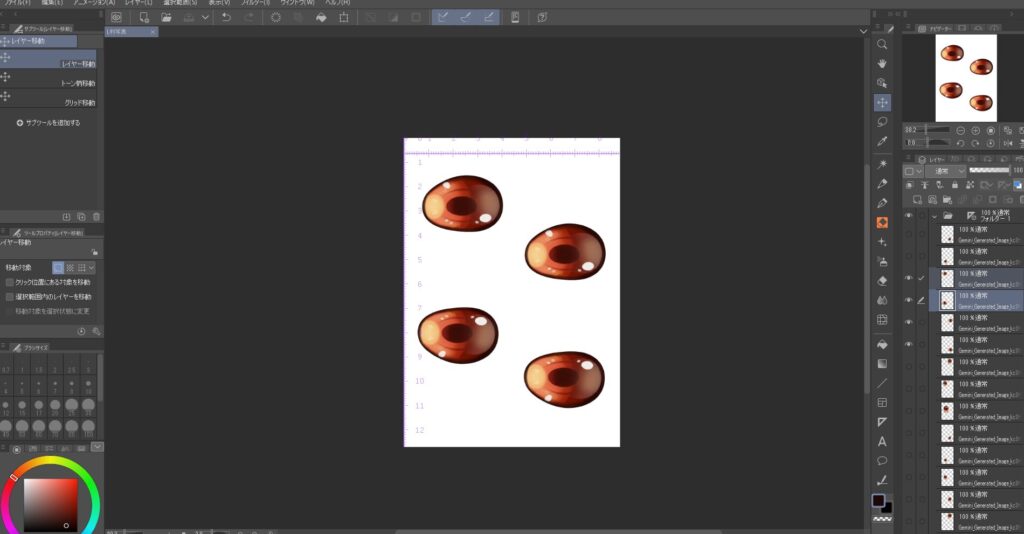Select the Hand pan tool
This screenshot has width=1024, height=534.
[882, 64]
